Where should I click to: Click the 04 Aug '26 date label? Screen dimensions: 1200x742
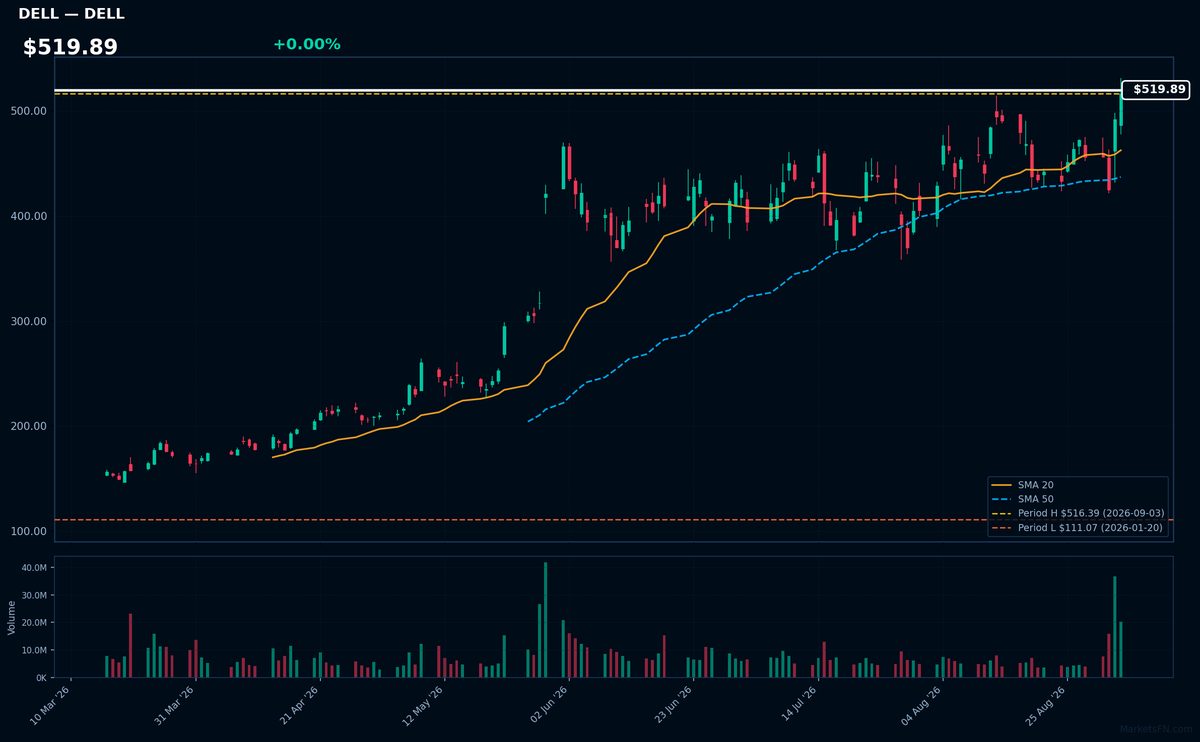922,705
